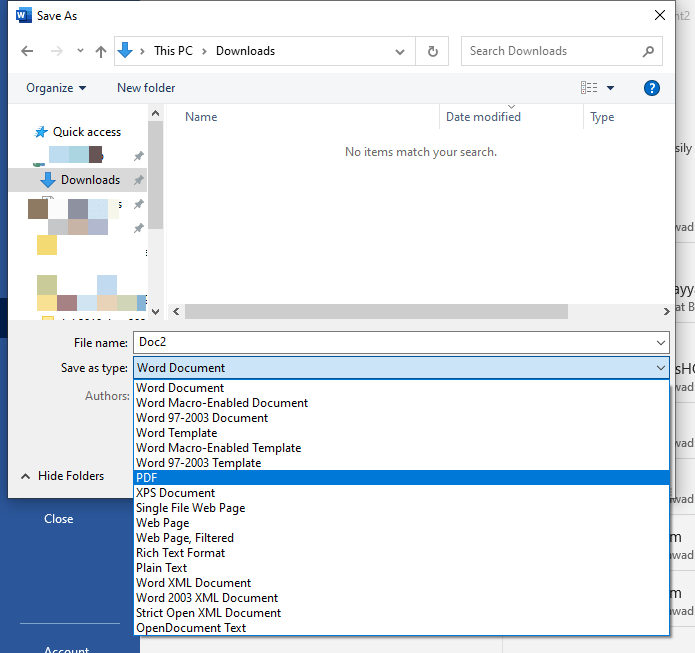Select Downloads in navigation pane
Image resolution: width=695 pixels, height=653 pixels.
tap(90, 180)
